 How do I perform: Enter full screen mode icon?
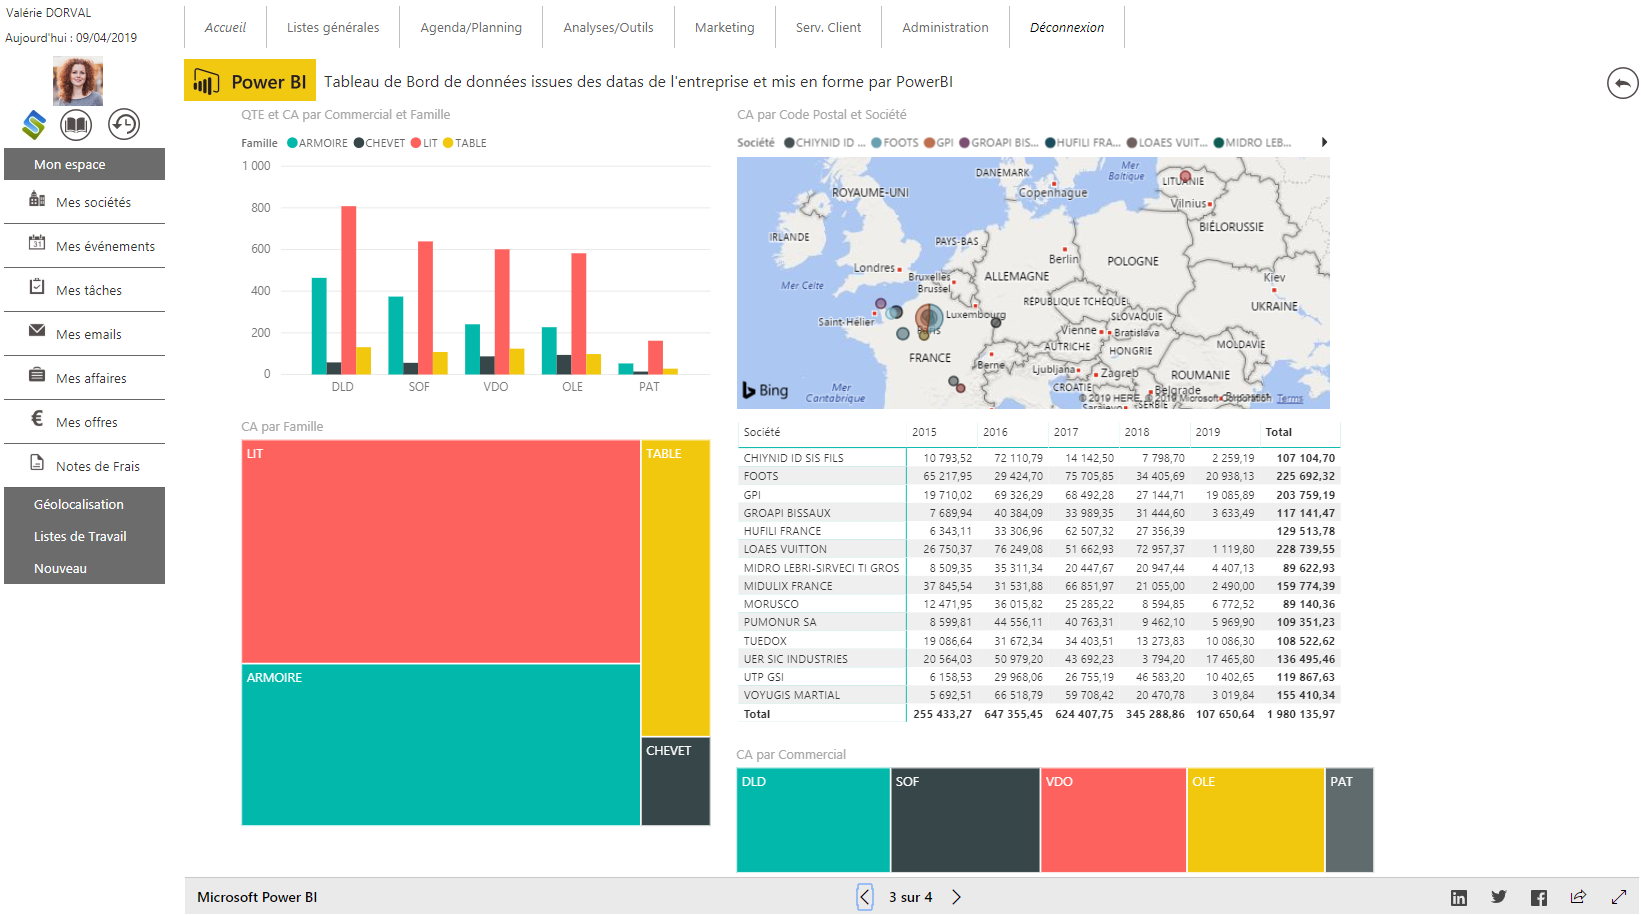pyautogui.click(x=1619, y=898)
